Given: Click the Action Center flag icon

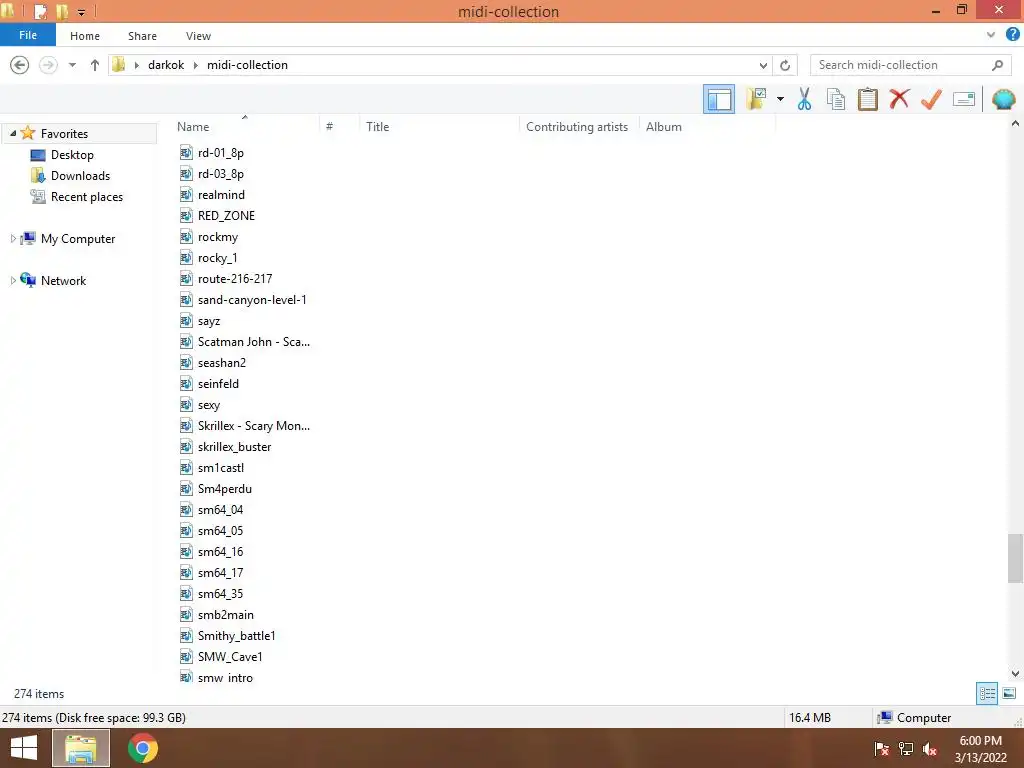Looking at the screenshot, I should [x=881, y=749].
